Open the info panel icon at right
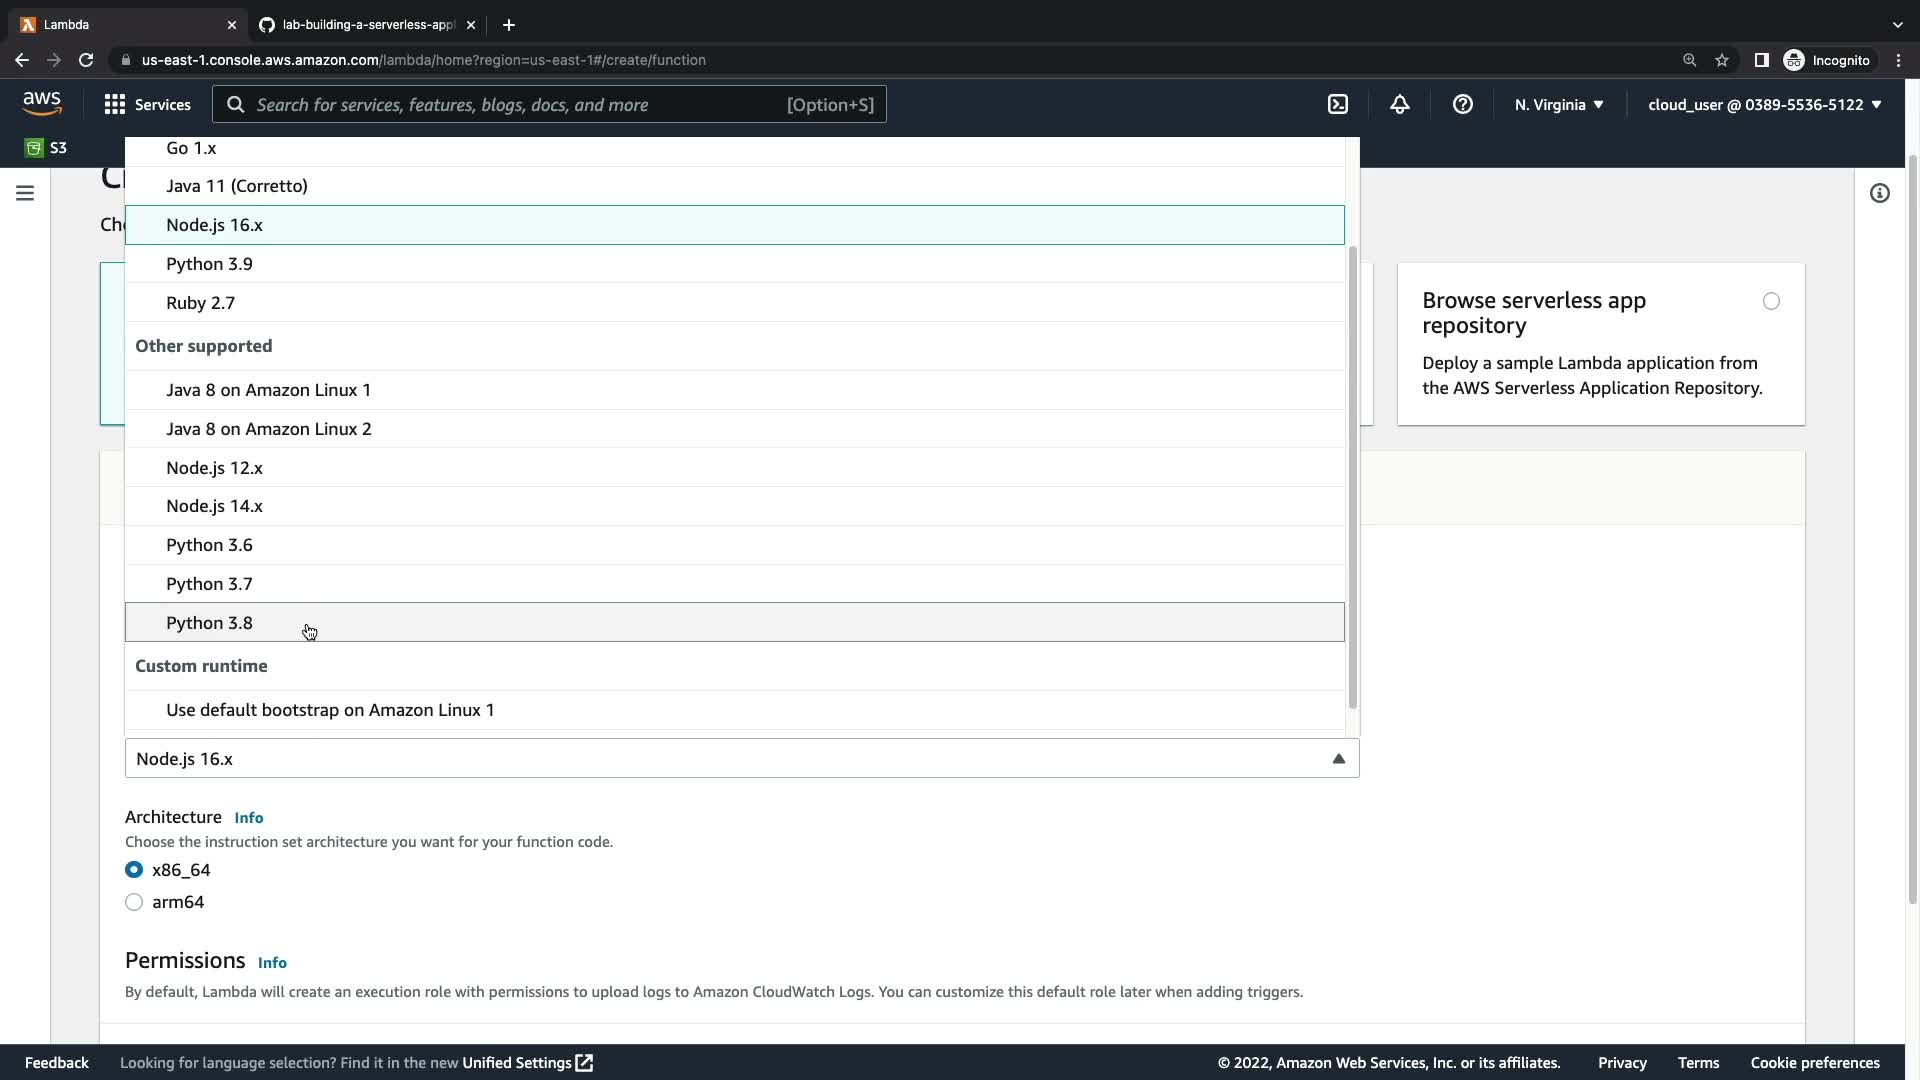 tap(1879, 193)
